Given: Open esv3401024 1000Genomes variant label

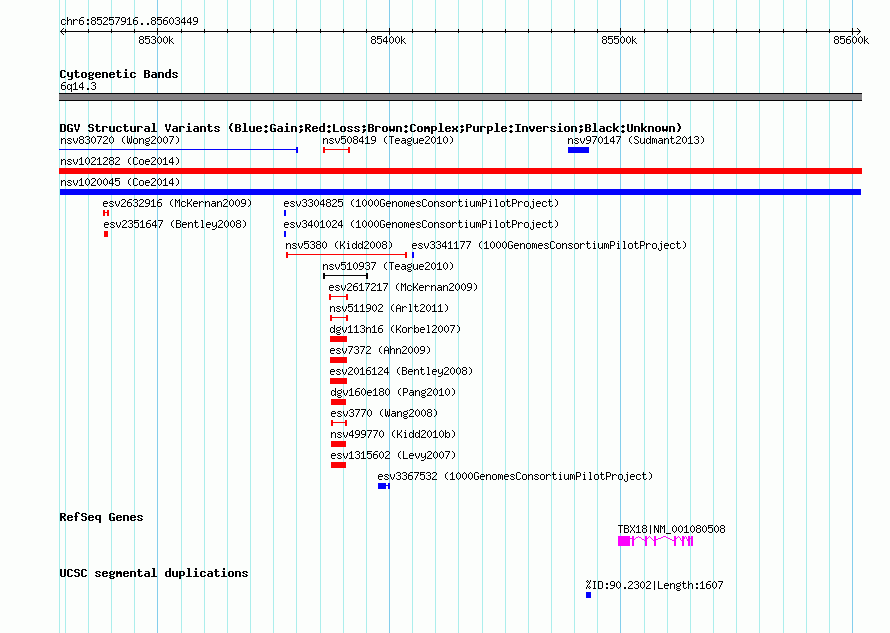Looking at the screenshot, I should pos(421,224).
